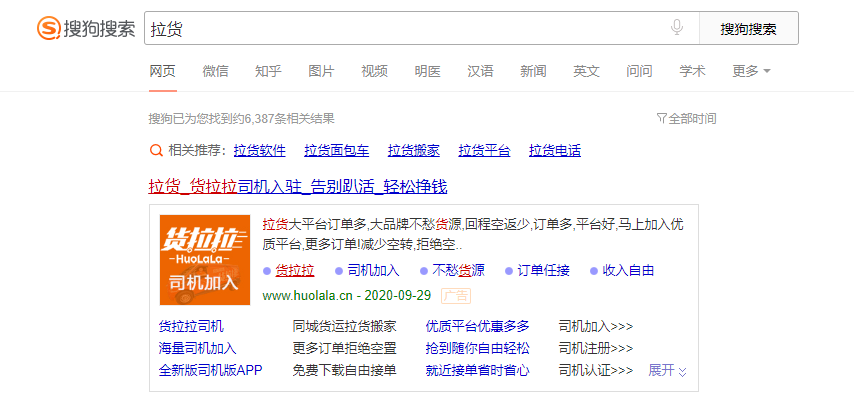
Task: Switch to the 新闻 tab
Action: coord(533,71)
